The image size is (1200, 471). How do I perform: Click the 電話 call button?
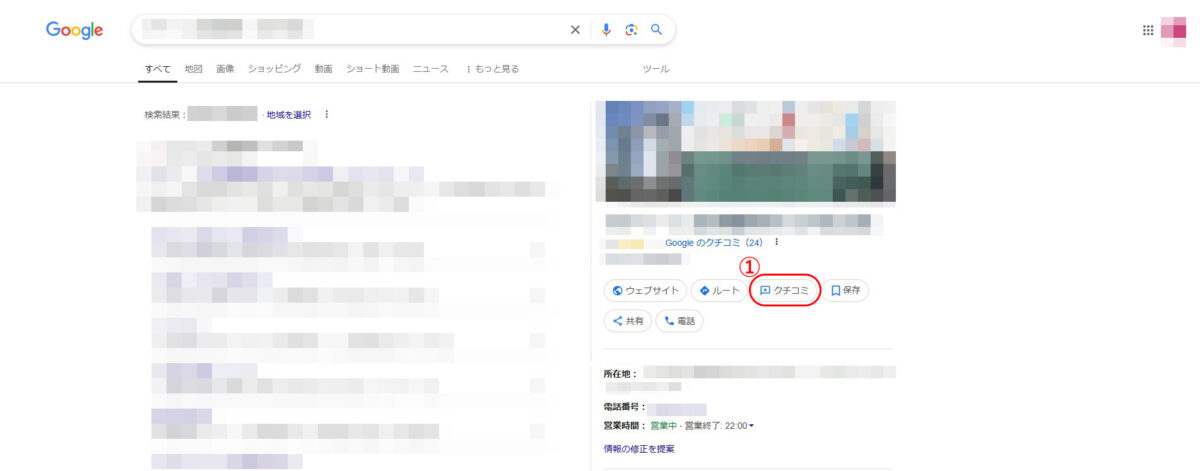679,321
